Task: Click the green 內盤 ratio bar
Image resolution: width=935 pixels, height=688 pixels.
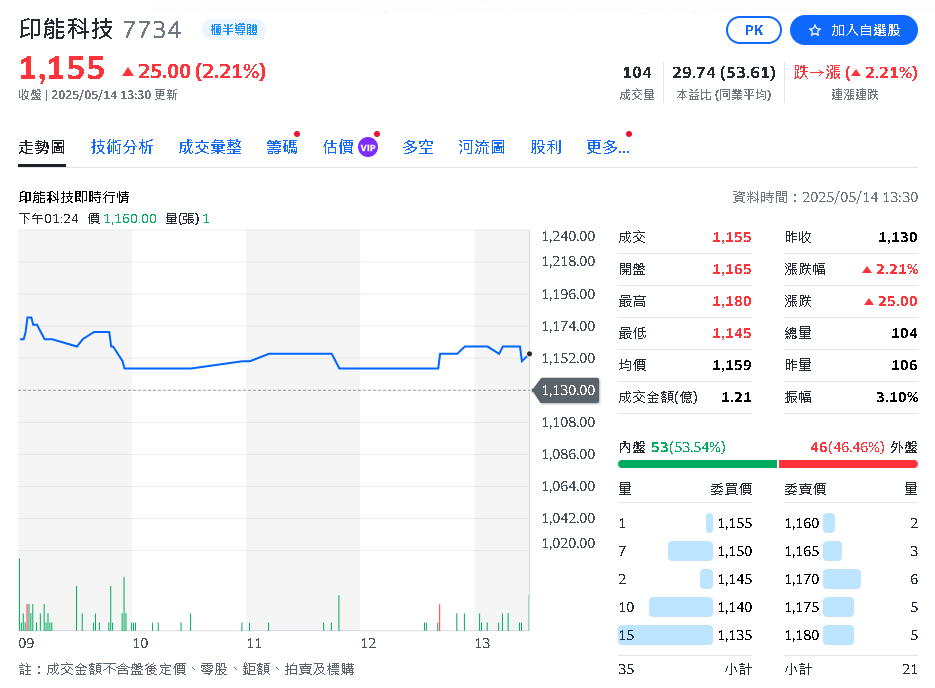Action: (x=698, y=464)
